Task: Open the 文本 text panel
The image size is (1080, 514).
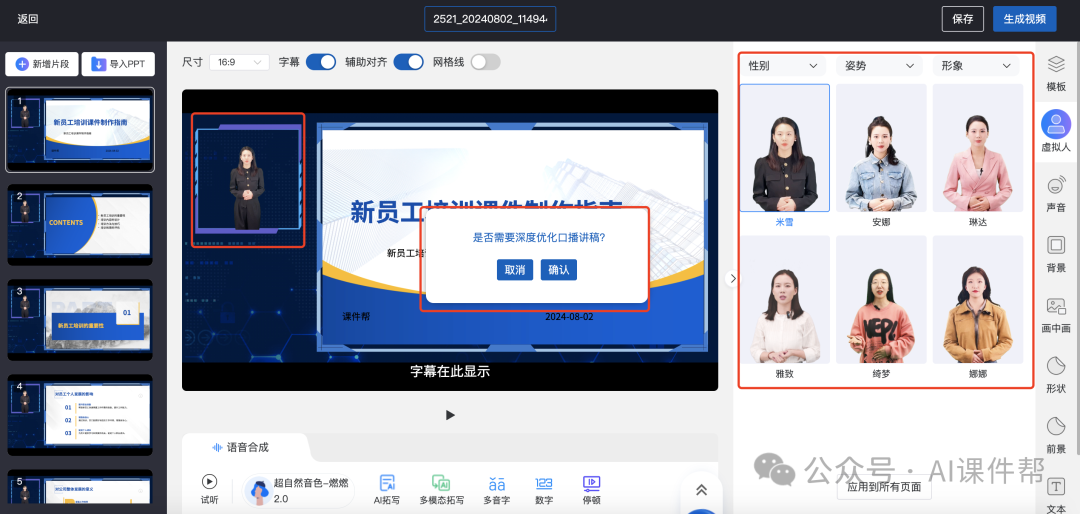Action: (1056, 495)
